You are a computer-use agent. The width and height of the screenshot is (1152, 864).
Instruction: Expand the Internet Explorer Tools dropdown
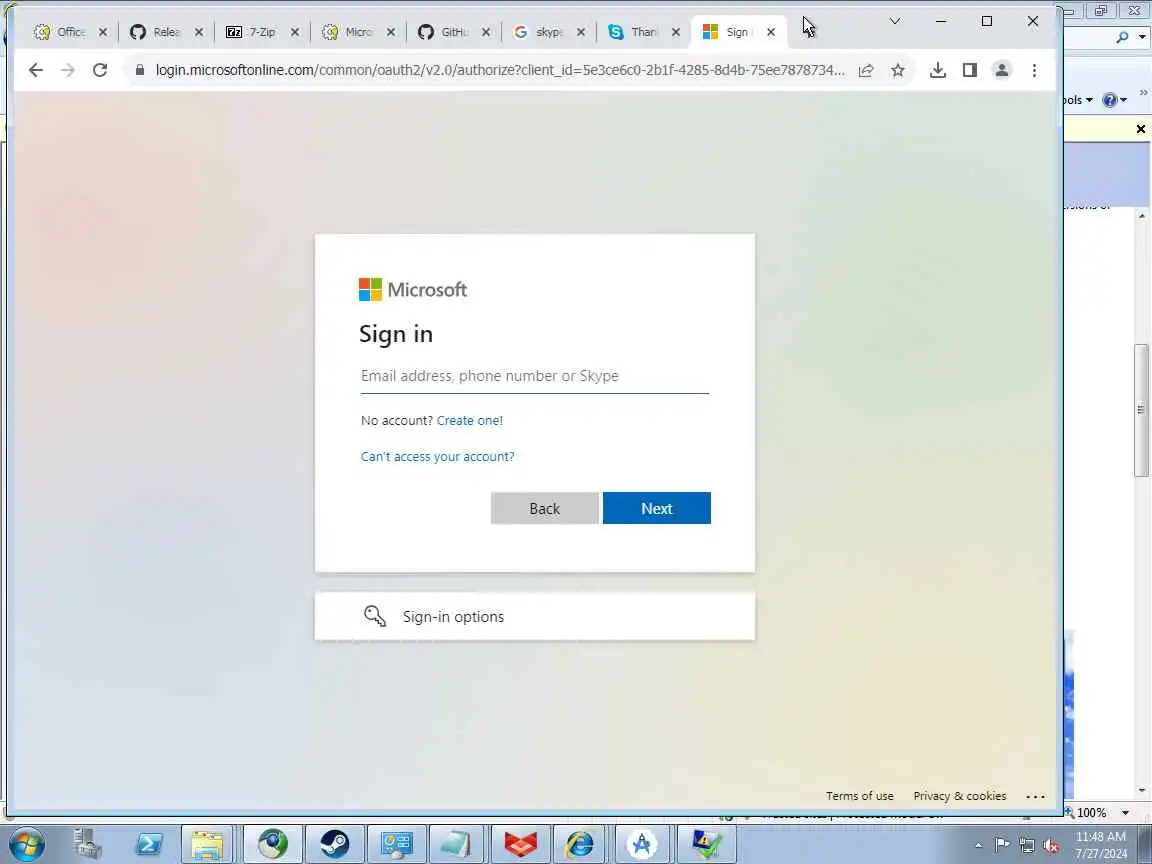coord(1078,100)
